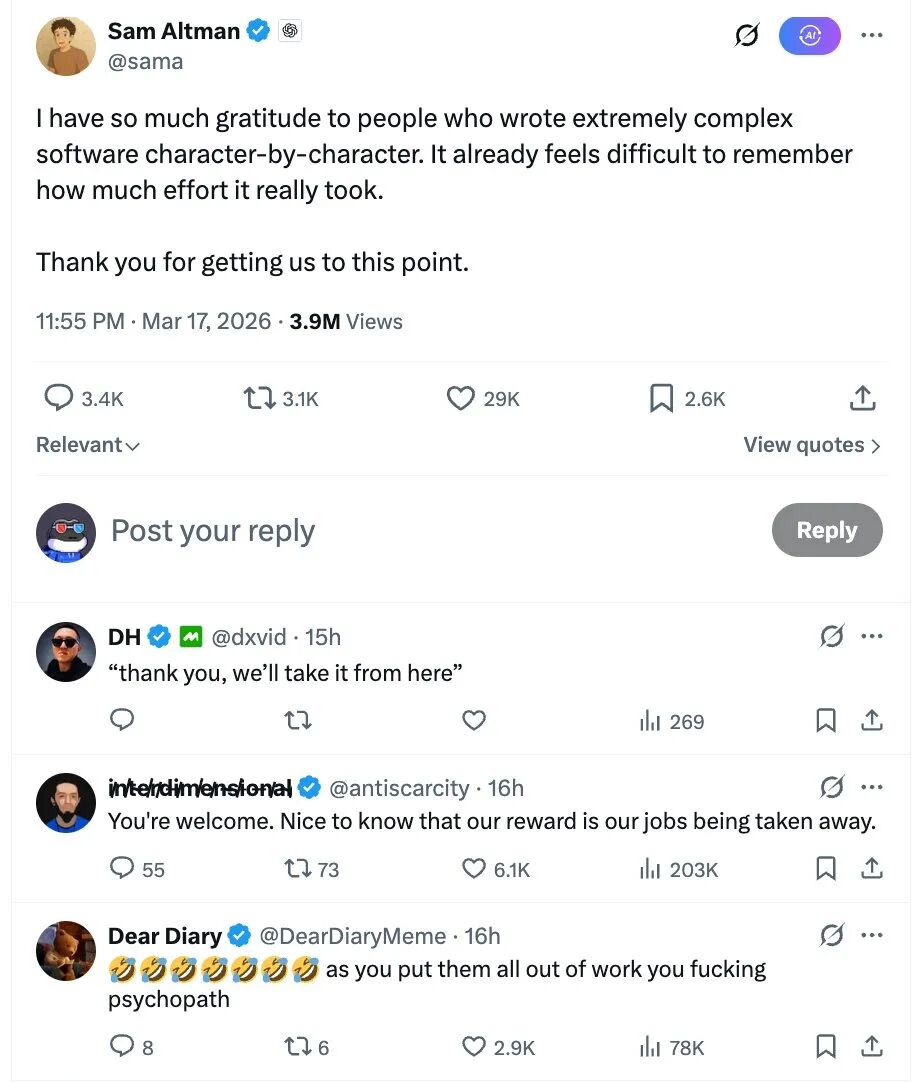Open the three-dot menu on Dear Diary's reply
This screenshot has width=916, height=1082.
[x=871, y=936]
